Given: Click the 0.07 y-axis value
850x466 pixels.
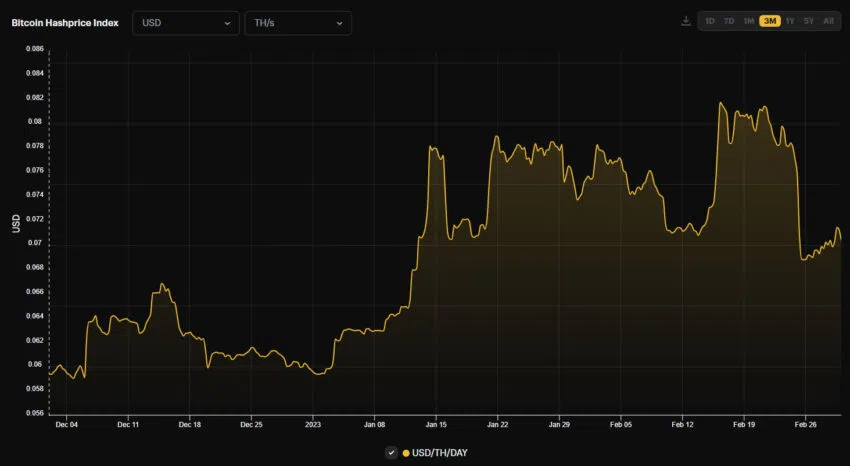Looking at the screenshot, I should pos(35,243).
